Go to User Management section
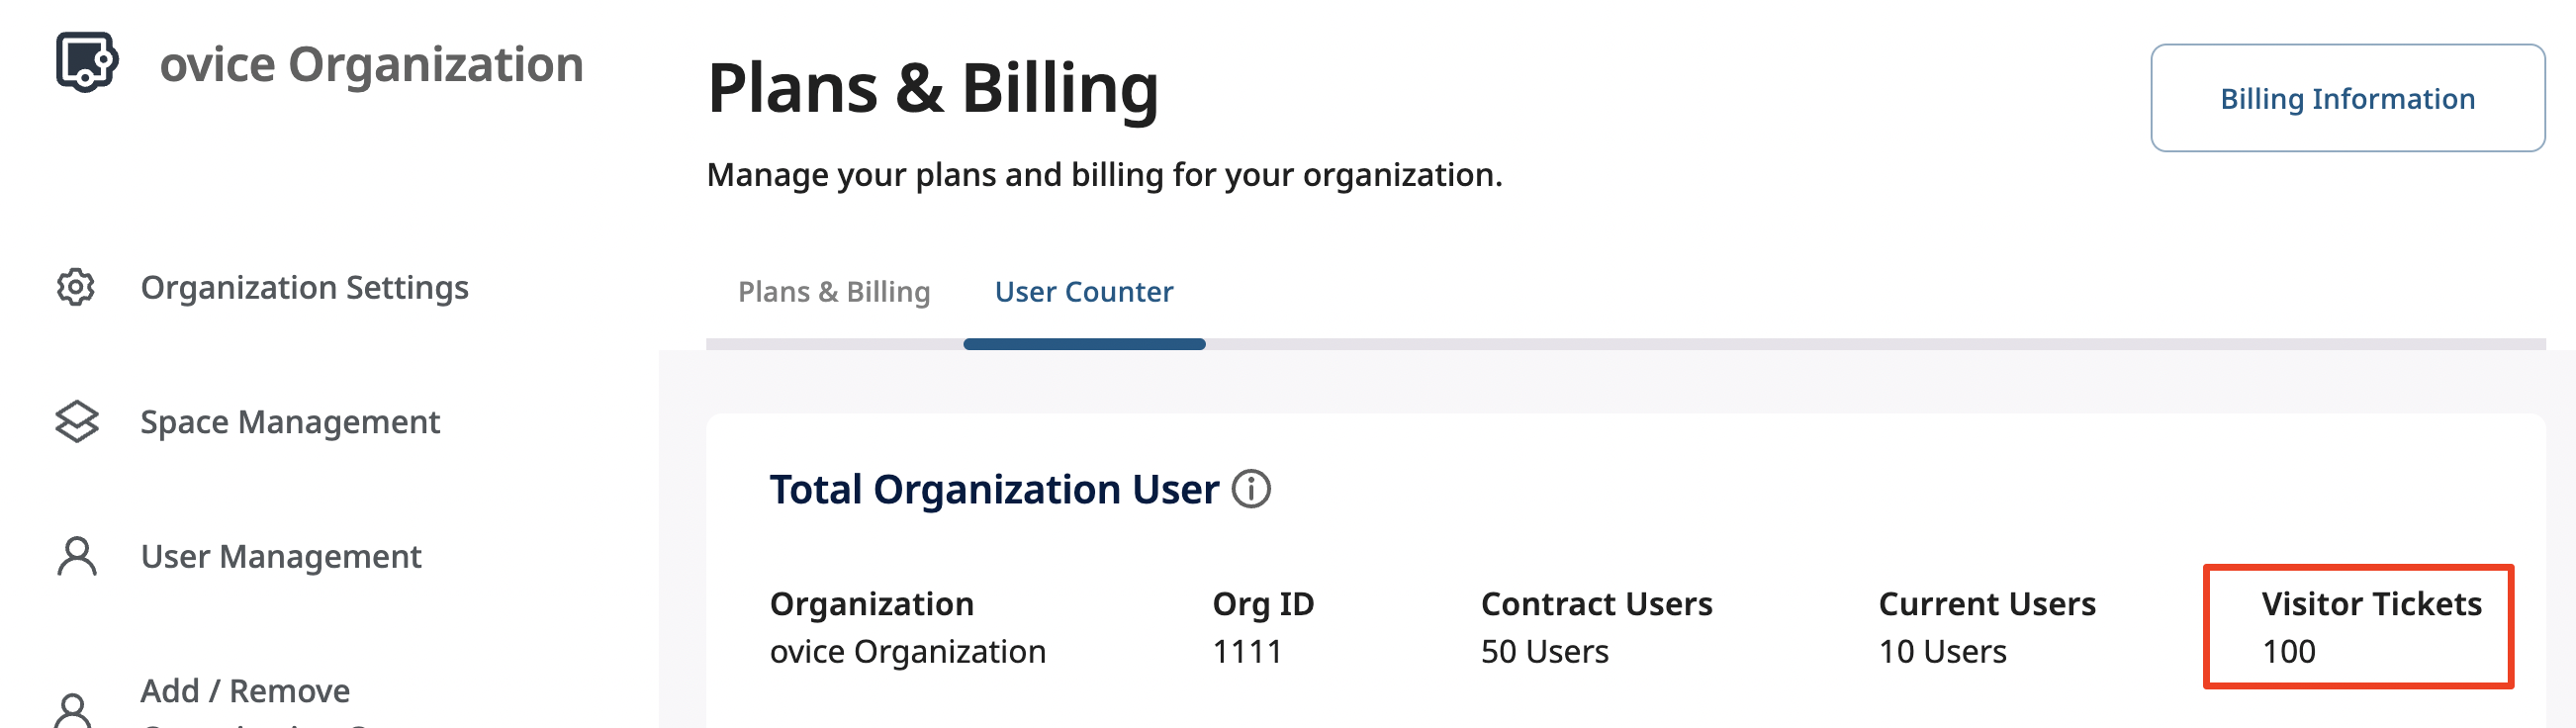This screenshot has width=2576, height=728. [281, 556]
